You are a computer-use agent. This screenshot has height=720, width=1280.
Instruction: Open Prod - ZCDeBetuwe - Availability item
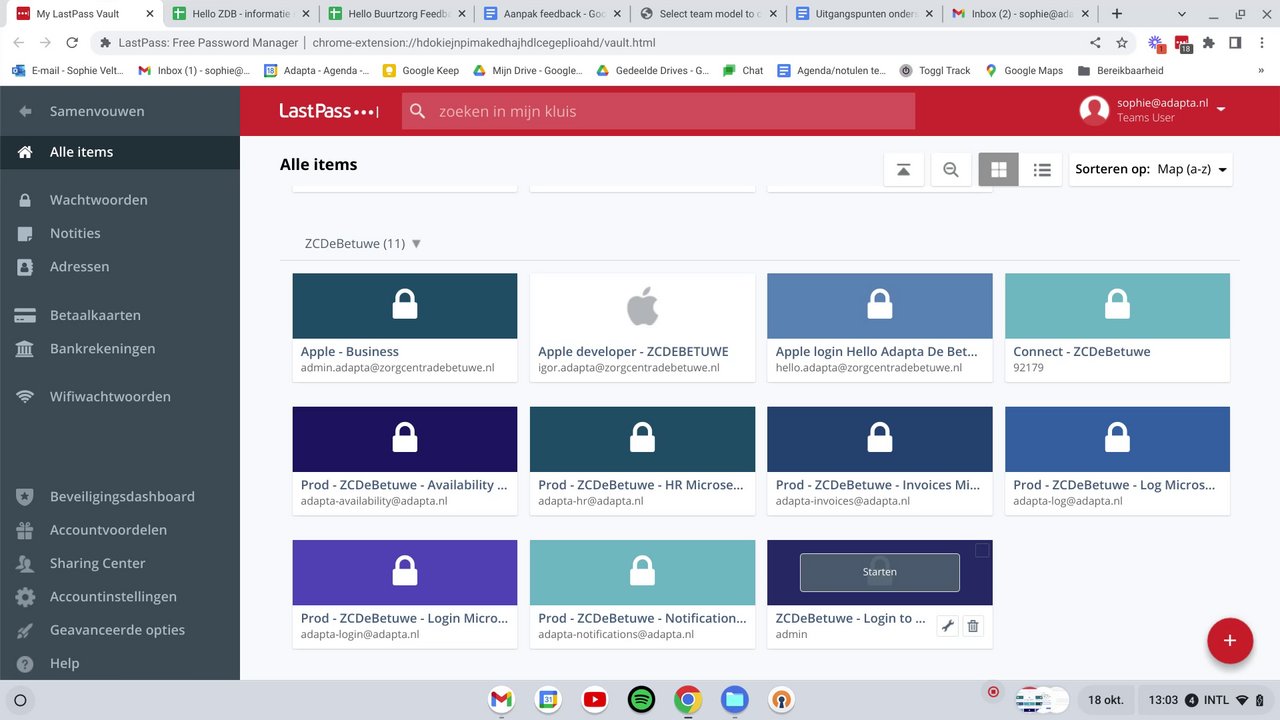click(x=405, y=461)
